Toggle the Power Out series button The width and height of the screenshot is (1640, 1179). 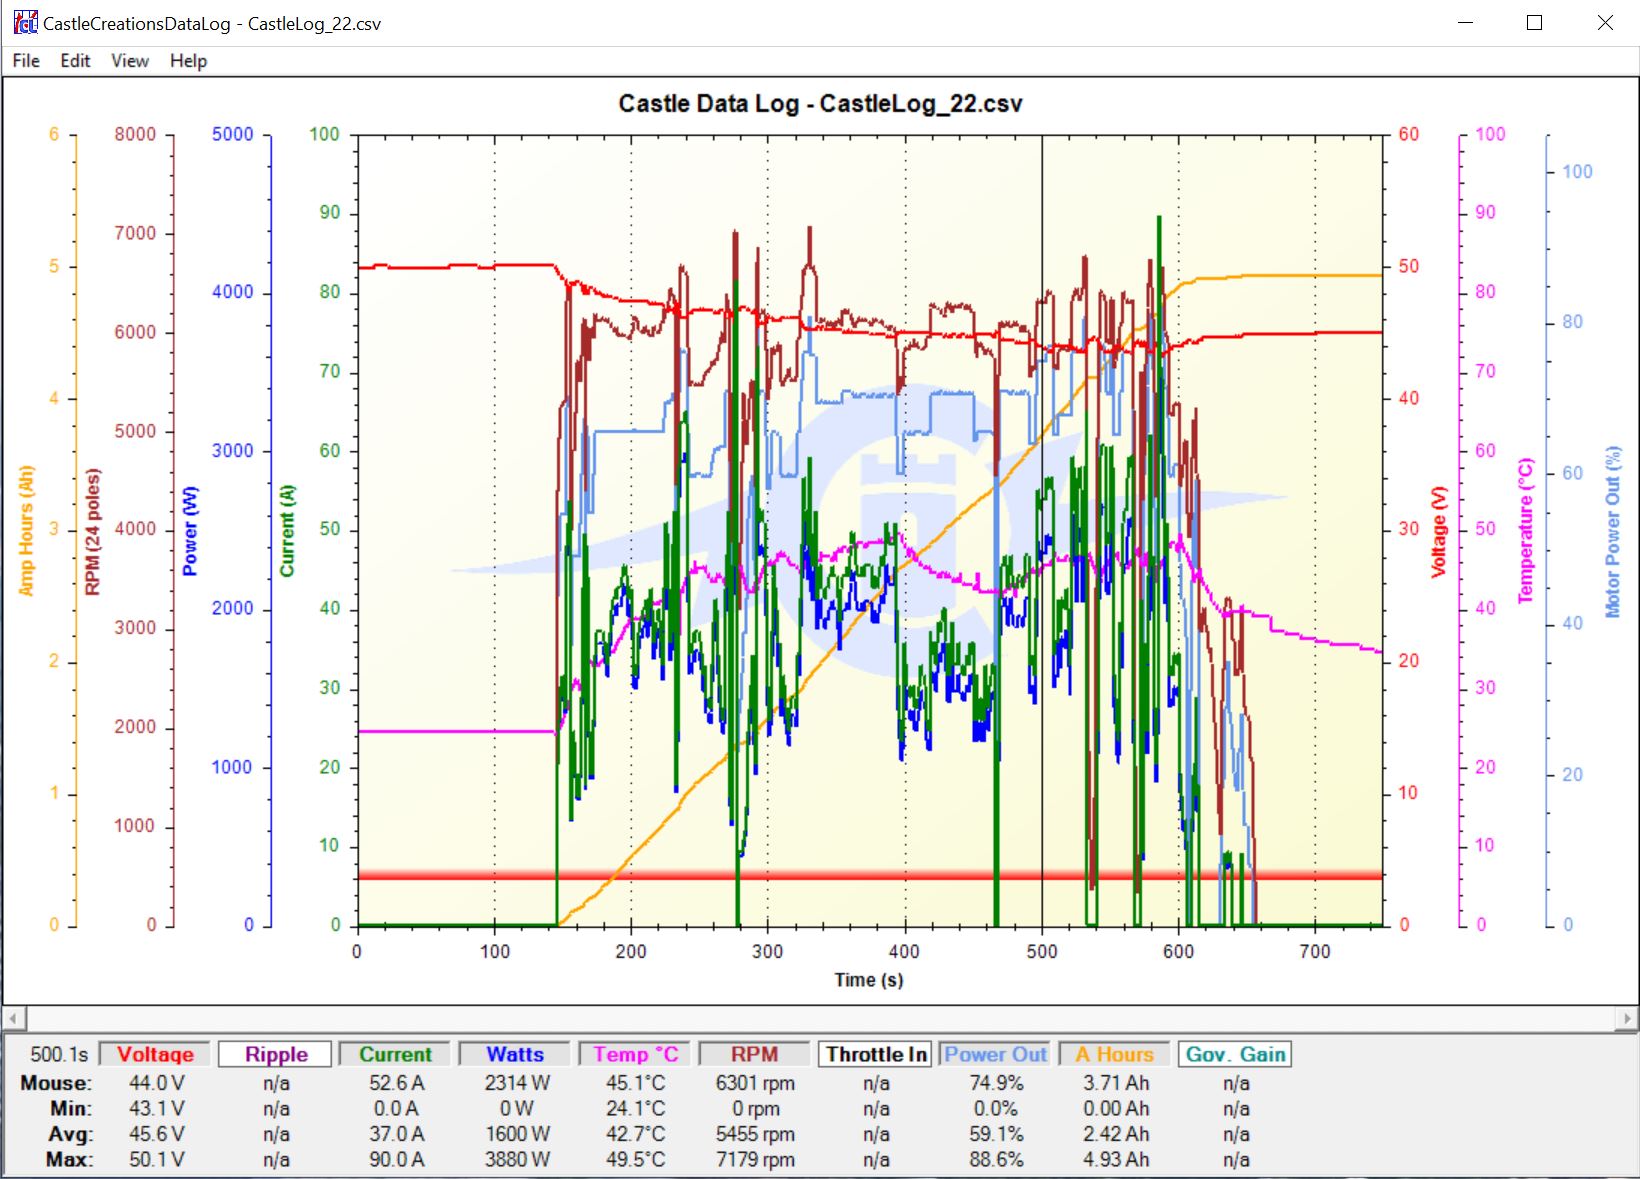click(x=995, y=1054)
